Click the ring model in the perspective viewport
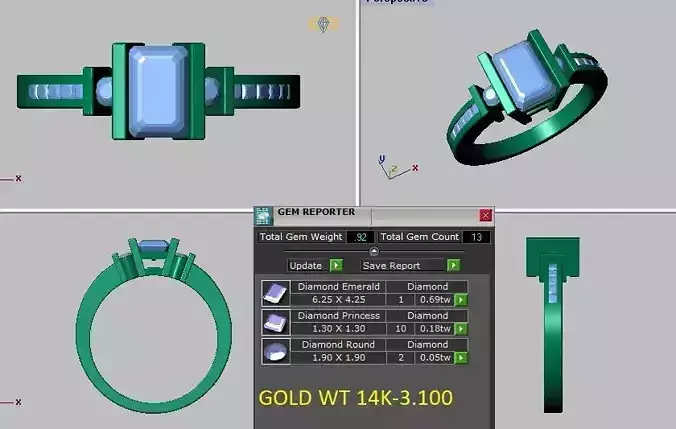The image size is (676, 429). pos(527,98)
